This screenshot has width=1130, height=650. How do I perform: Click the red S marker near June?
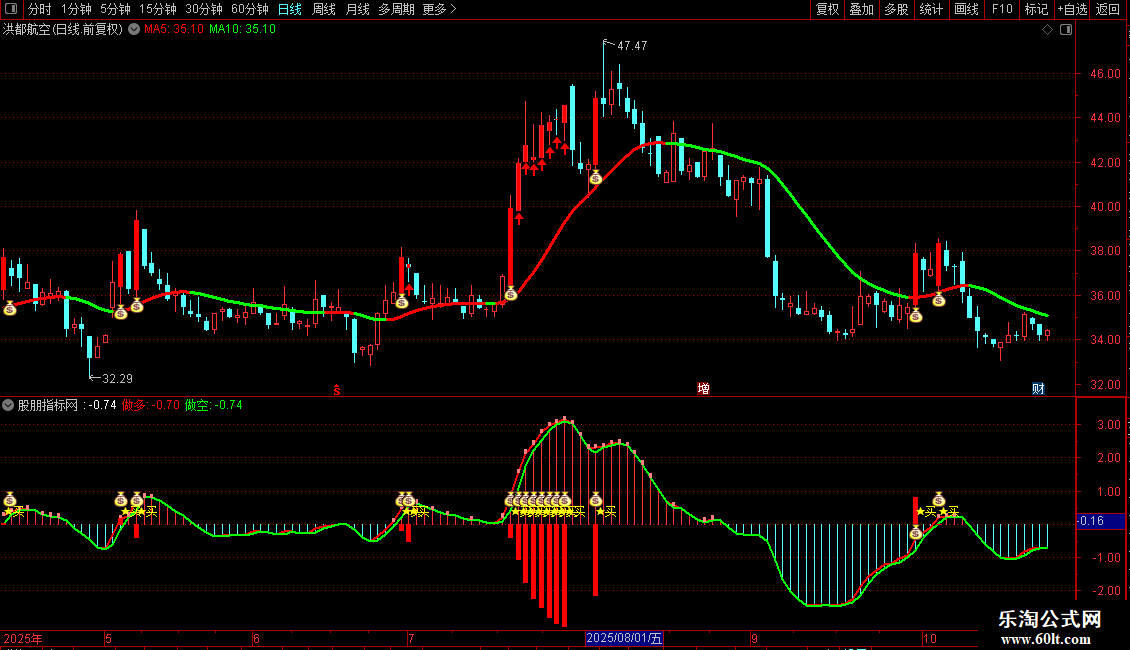click(x=337, y=390)
